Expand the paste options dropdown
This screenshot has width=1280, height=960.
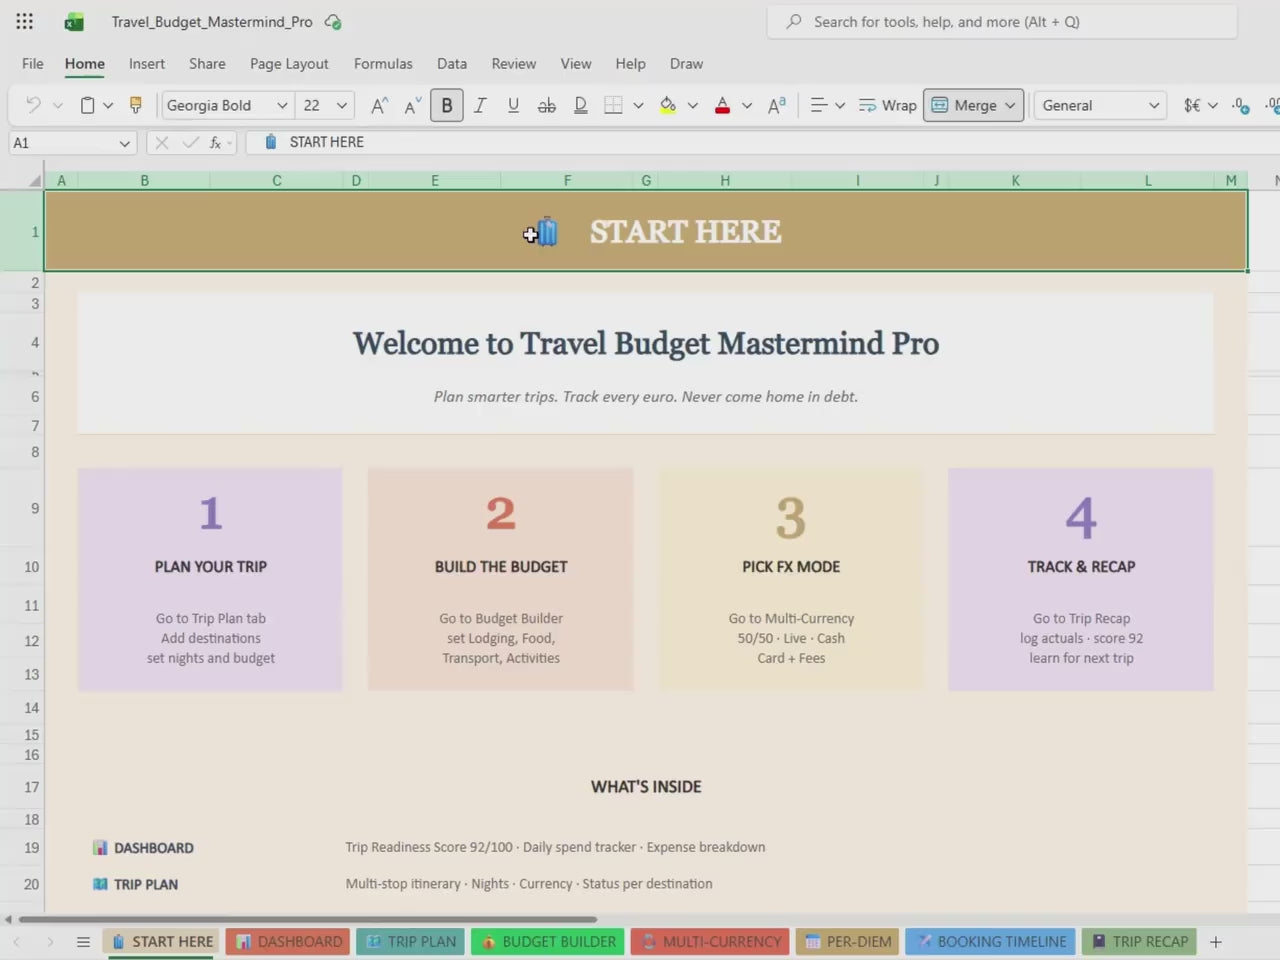[108, 105]
